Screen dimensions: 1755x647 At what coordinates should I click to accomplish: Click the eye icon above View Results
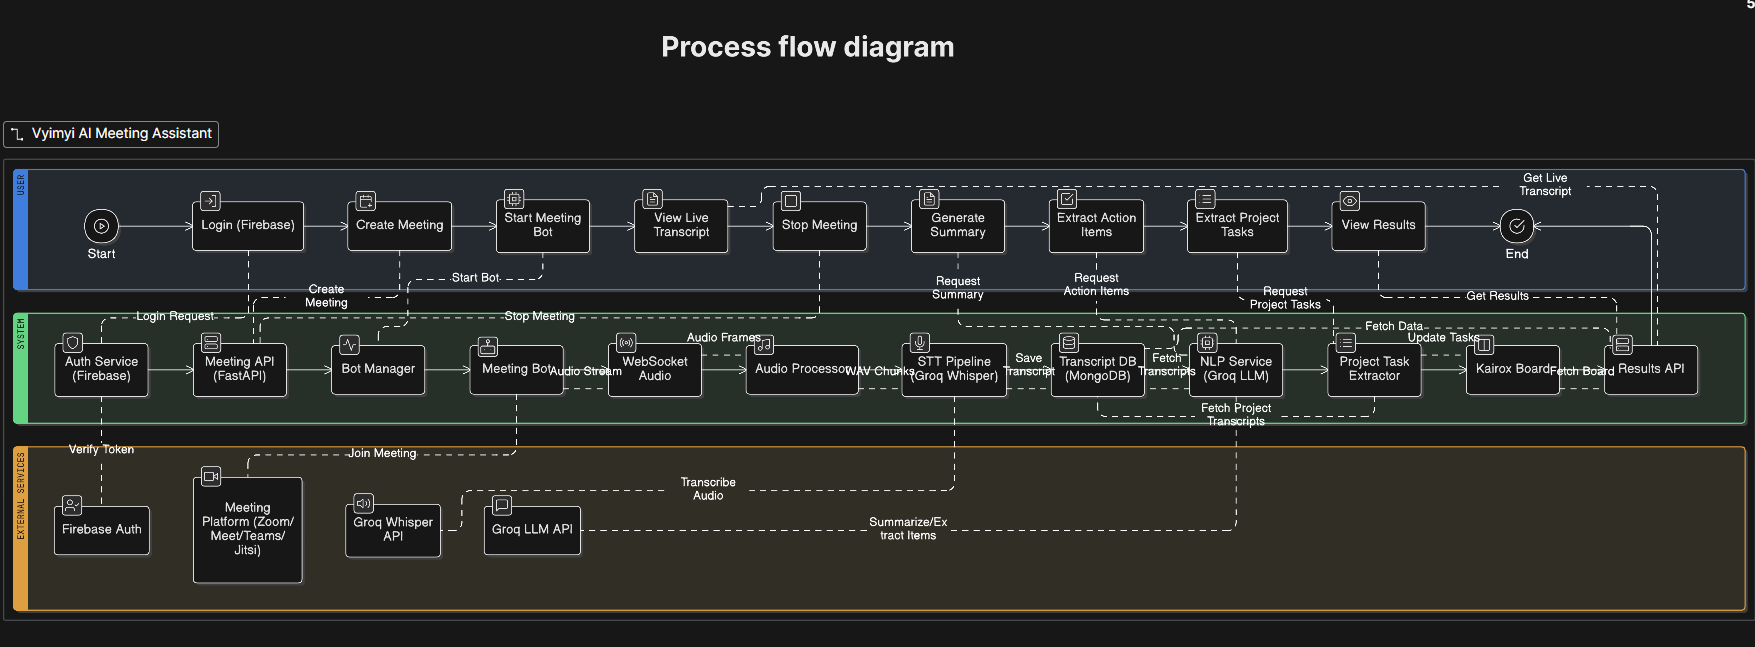tap(1350, 201)
